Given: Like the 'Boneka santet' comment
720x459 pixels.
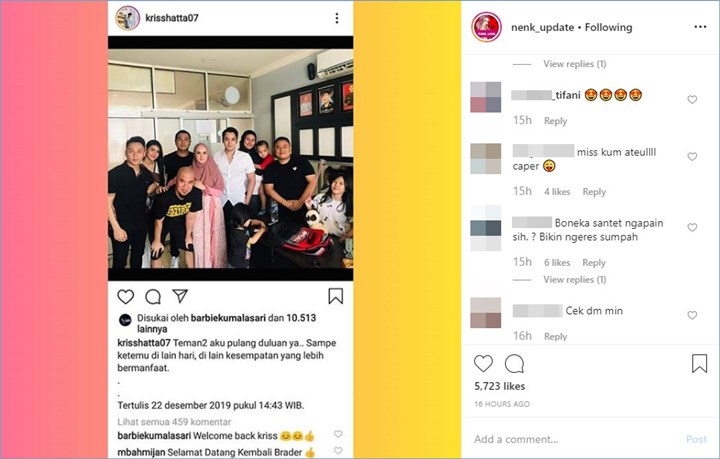Looking at the screenshot, I should pyautogui.click(x=692, y=227).
